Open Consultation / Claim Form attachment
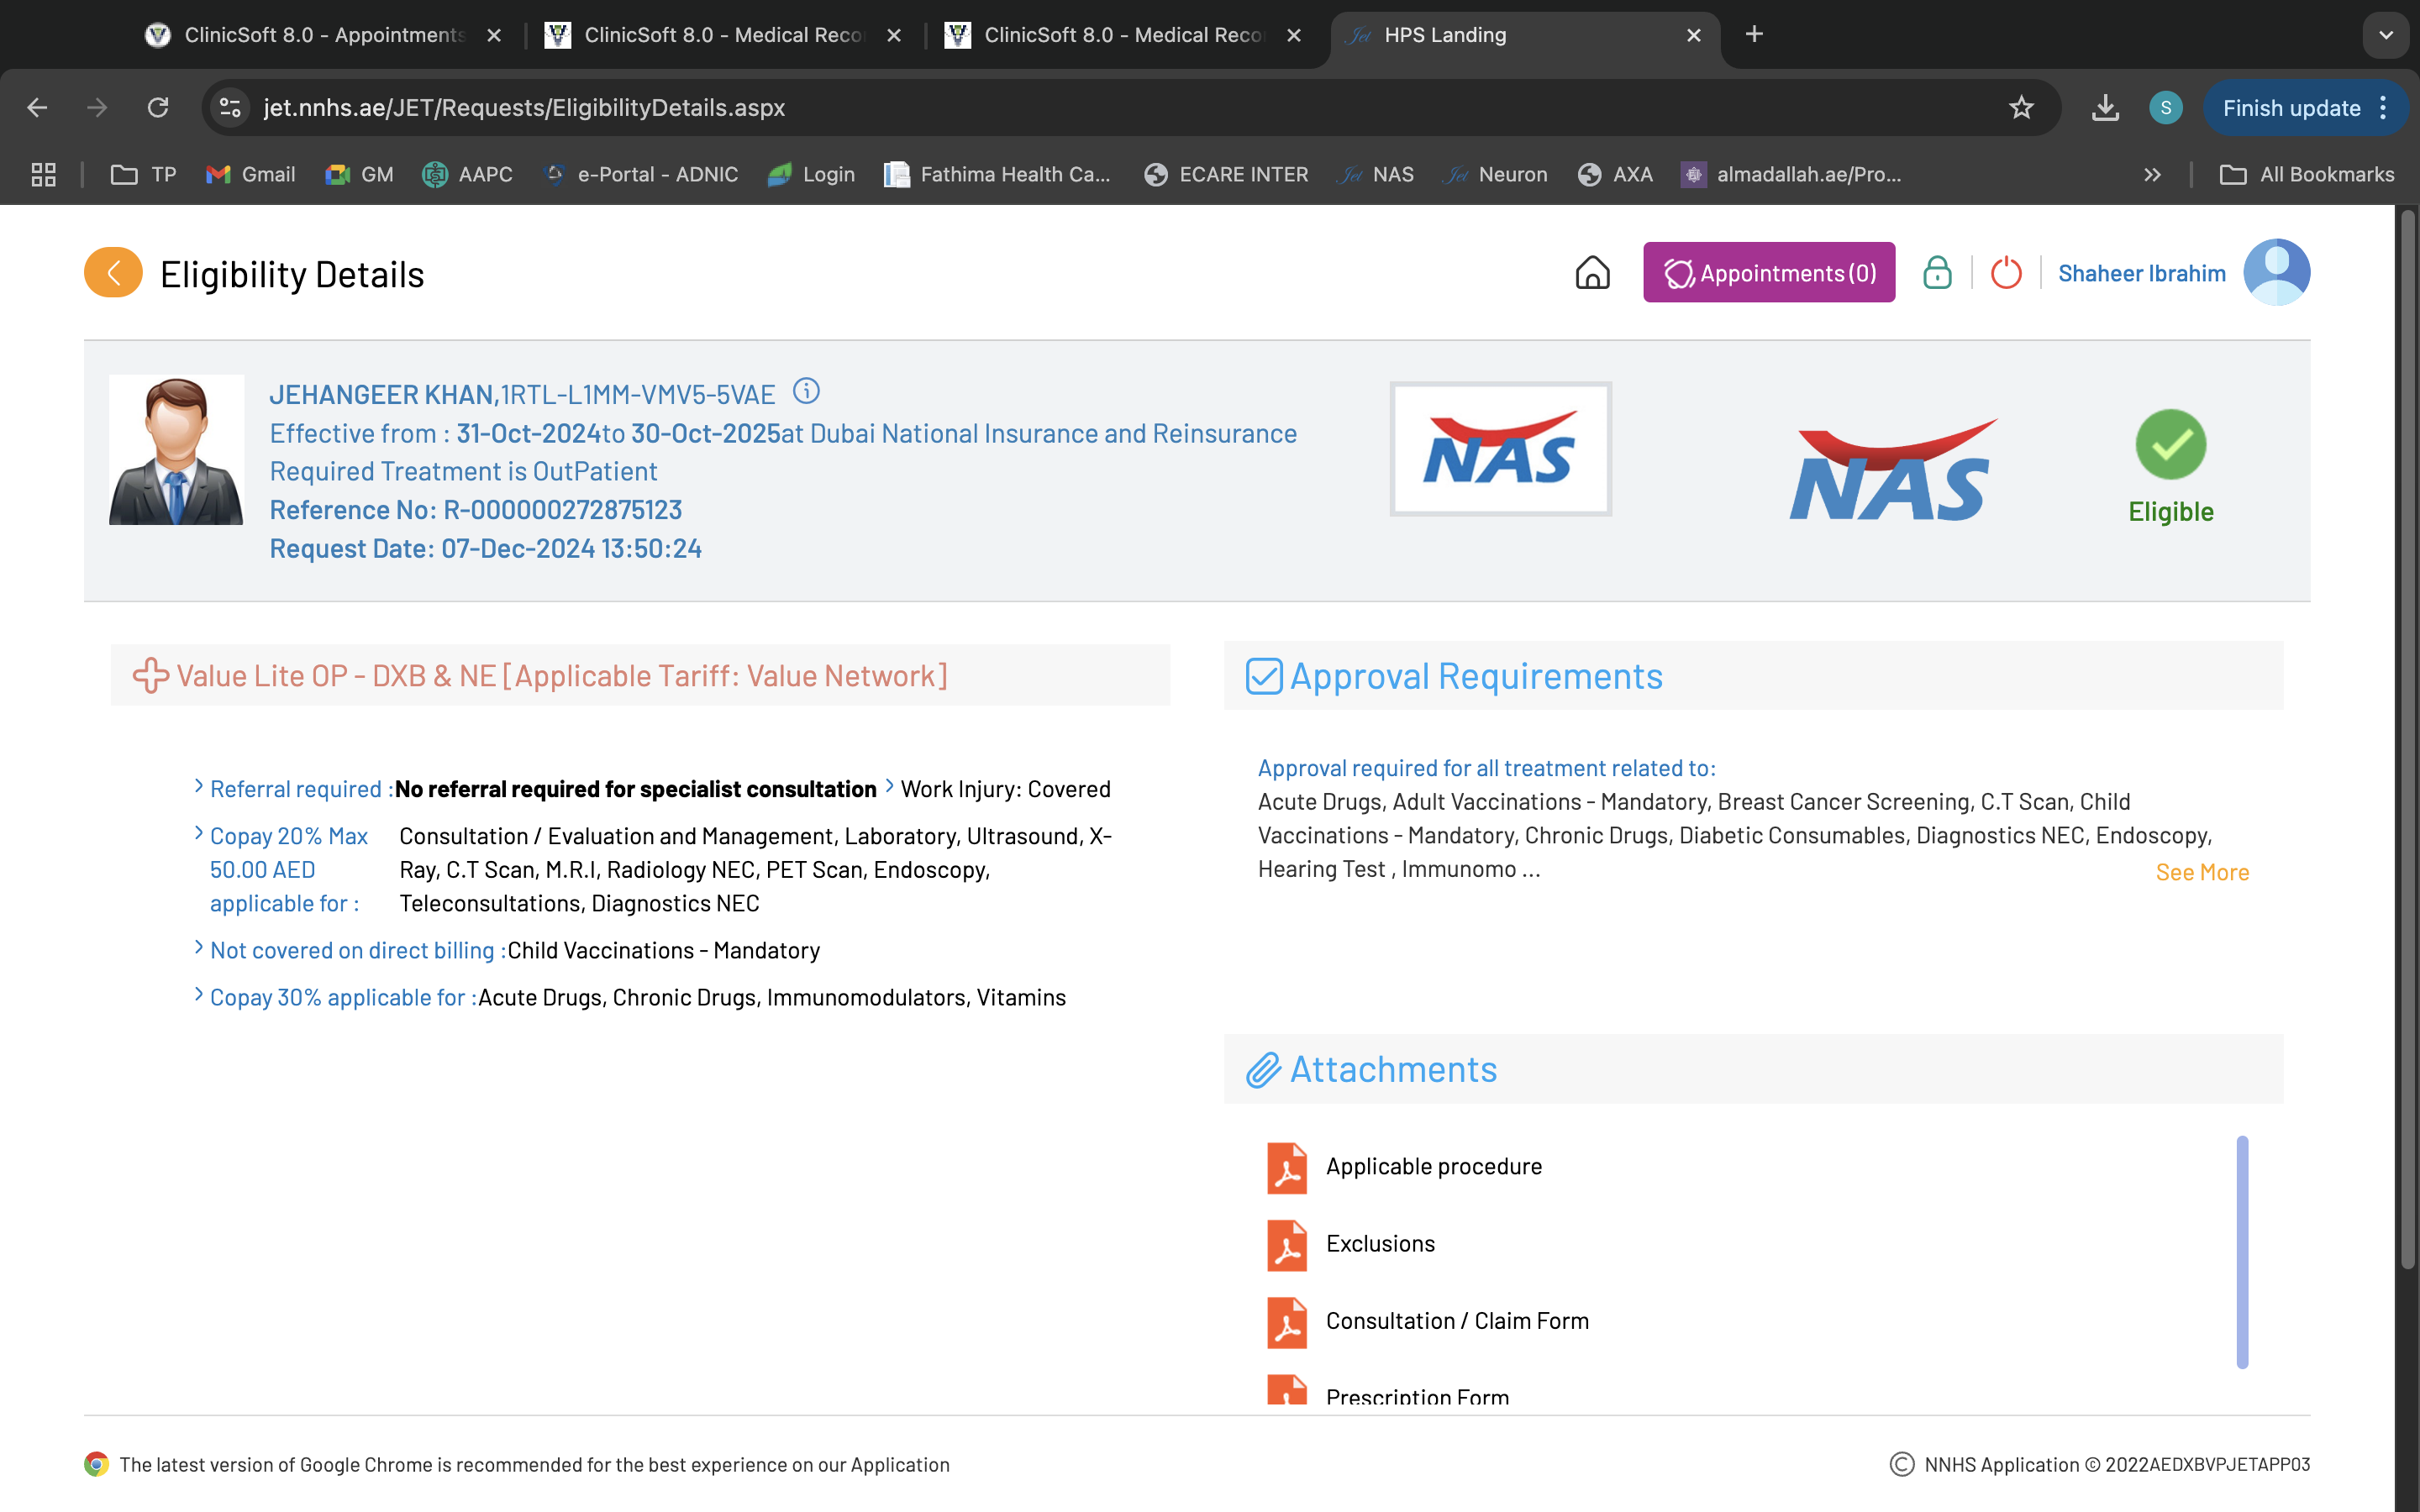This screenshot has height=1512, width=2420. 1456,1321
